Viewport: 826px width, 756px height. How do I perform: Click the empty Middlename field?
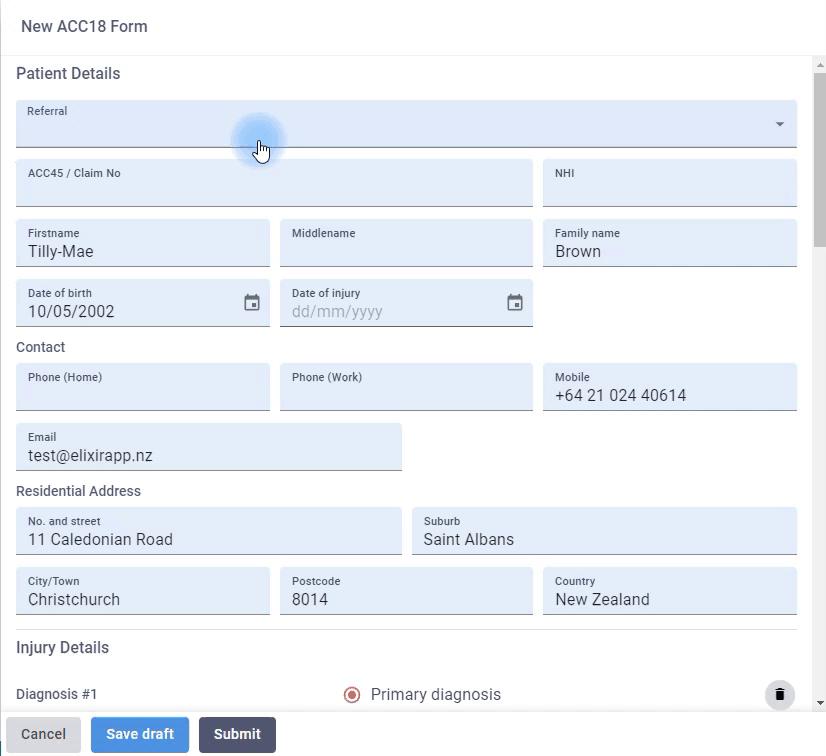(406, 247)
